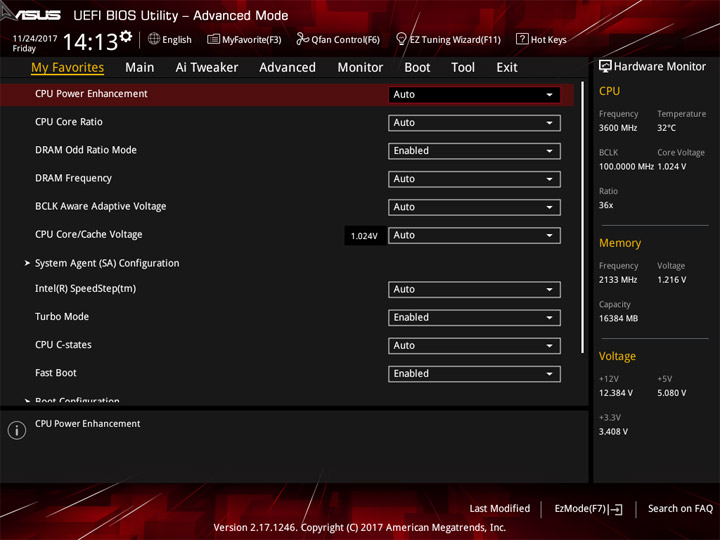The width and height of the screenshot is (720, 540).
Task: Open the Fast Boot dropdown
Action: (x=474, y=374)
